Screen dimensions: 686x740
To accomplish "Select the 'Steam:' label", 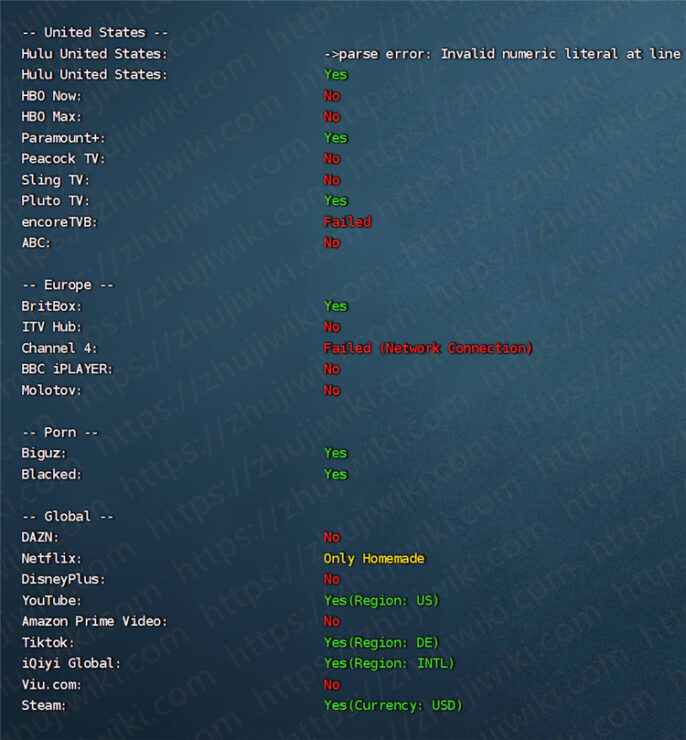I will pyautogui.click(x=44, y=705).
